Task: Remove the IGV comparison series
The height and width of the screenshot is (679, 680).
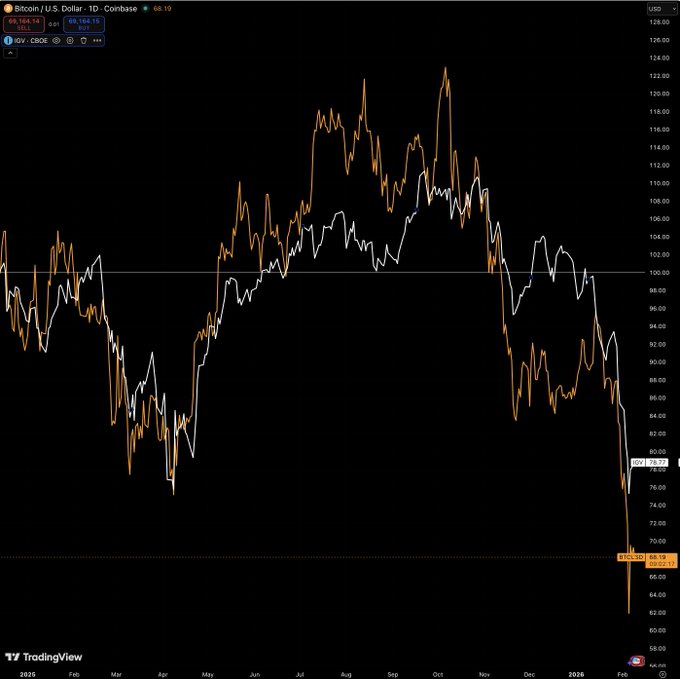Action: (83, 40)
